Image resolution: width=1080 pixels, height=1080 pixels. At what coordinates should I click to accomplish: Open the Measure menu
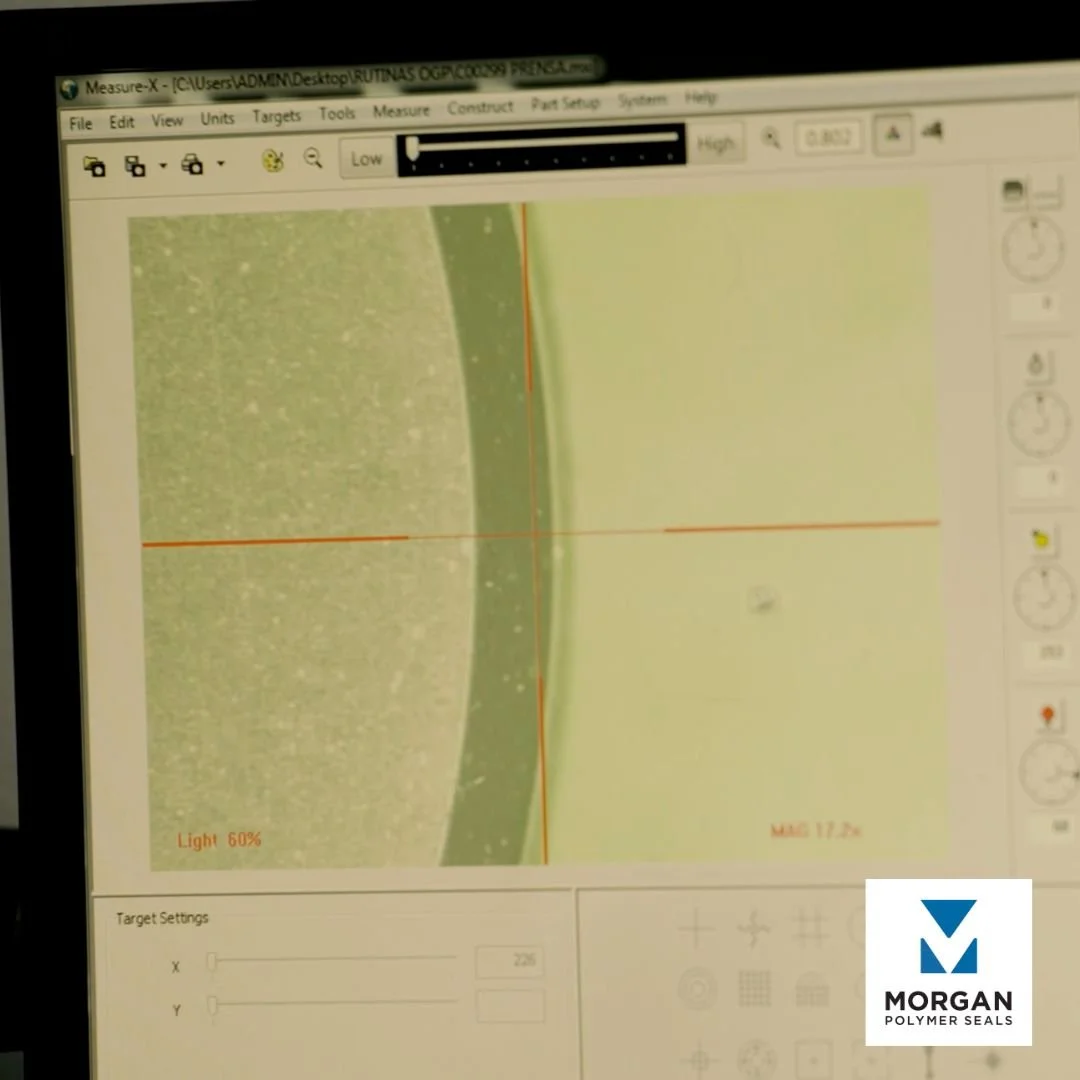[x=401, y=111]
